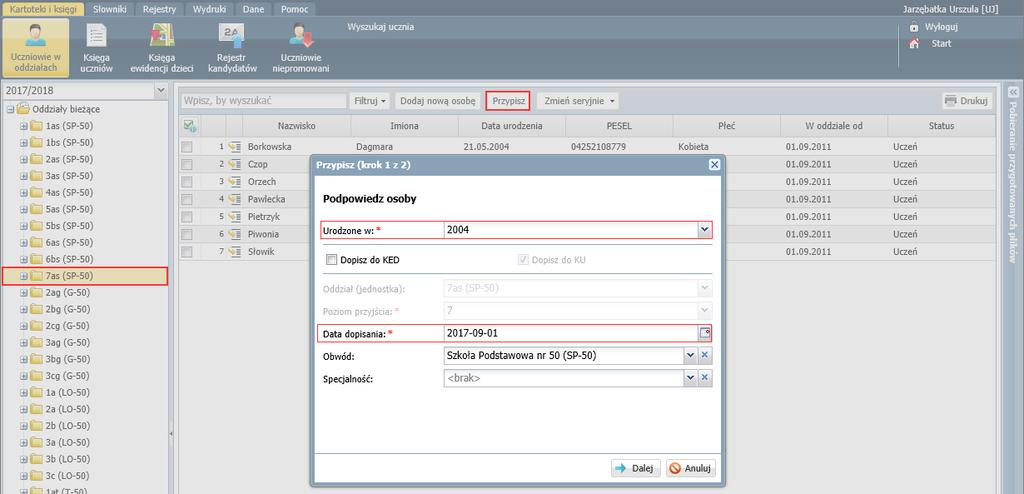This screenshot has width=1024, height=494.
Task: Open student card icon for Słowik
Action: (x=235, y=252)
